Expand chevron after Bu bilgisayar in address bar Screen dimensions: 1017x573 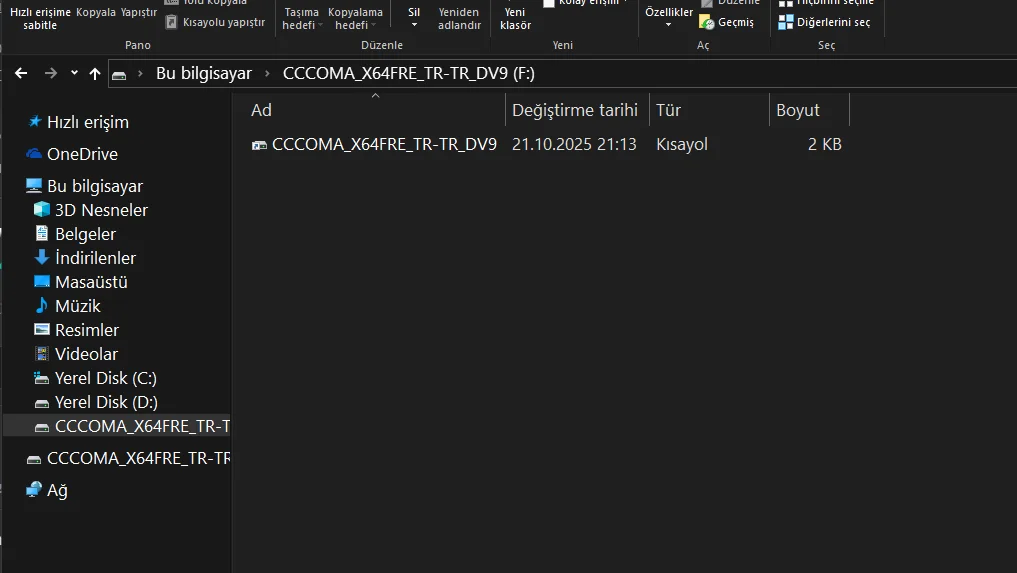(x=267, y=73)
